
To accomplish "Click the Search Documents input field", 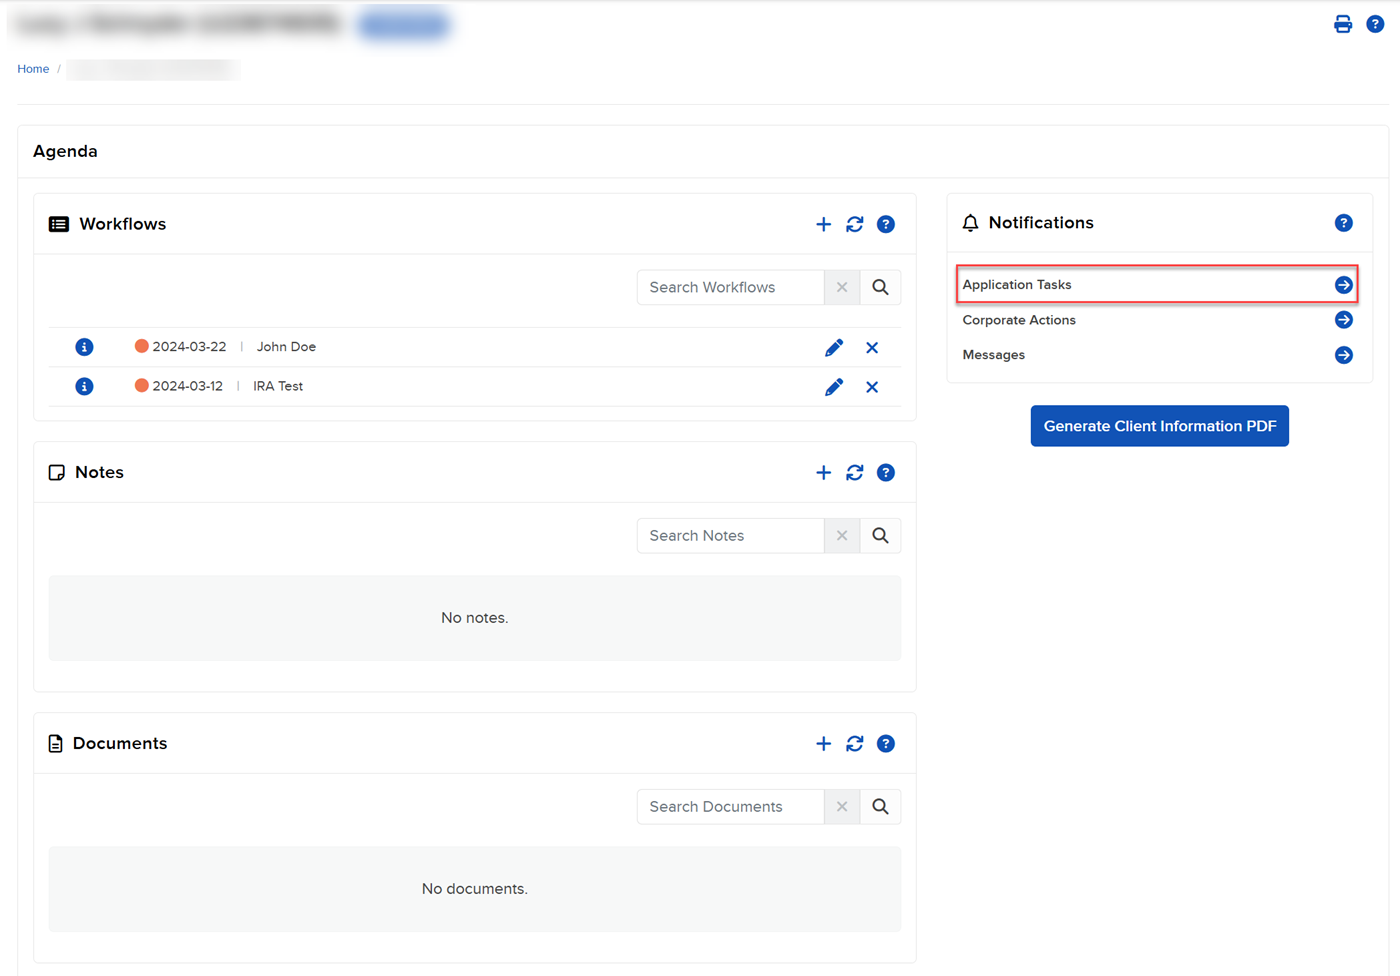I will (730, 806).
